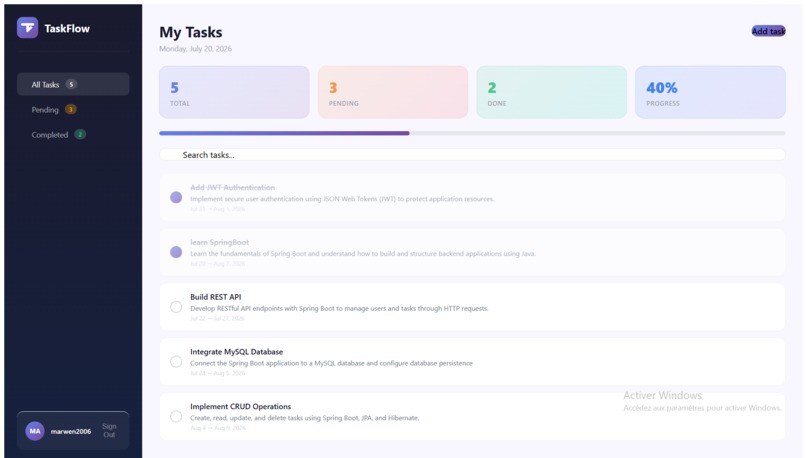Select the Implement CRUD Operations title
Screen dimensions: 806x458
pos(241,407)
